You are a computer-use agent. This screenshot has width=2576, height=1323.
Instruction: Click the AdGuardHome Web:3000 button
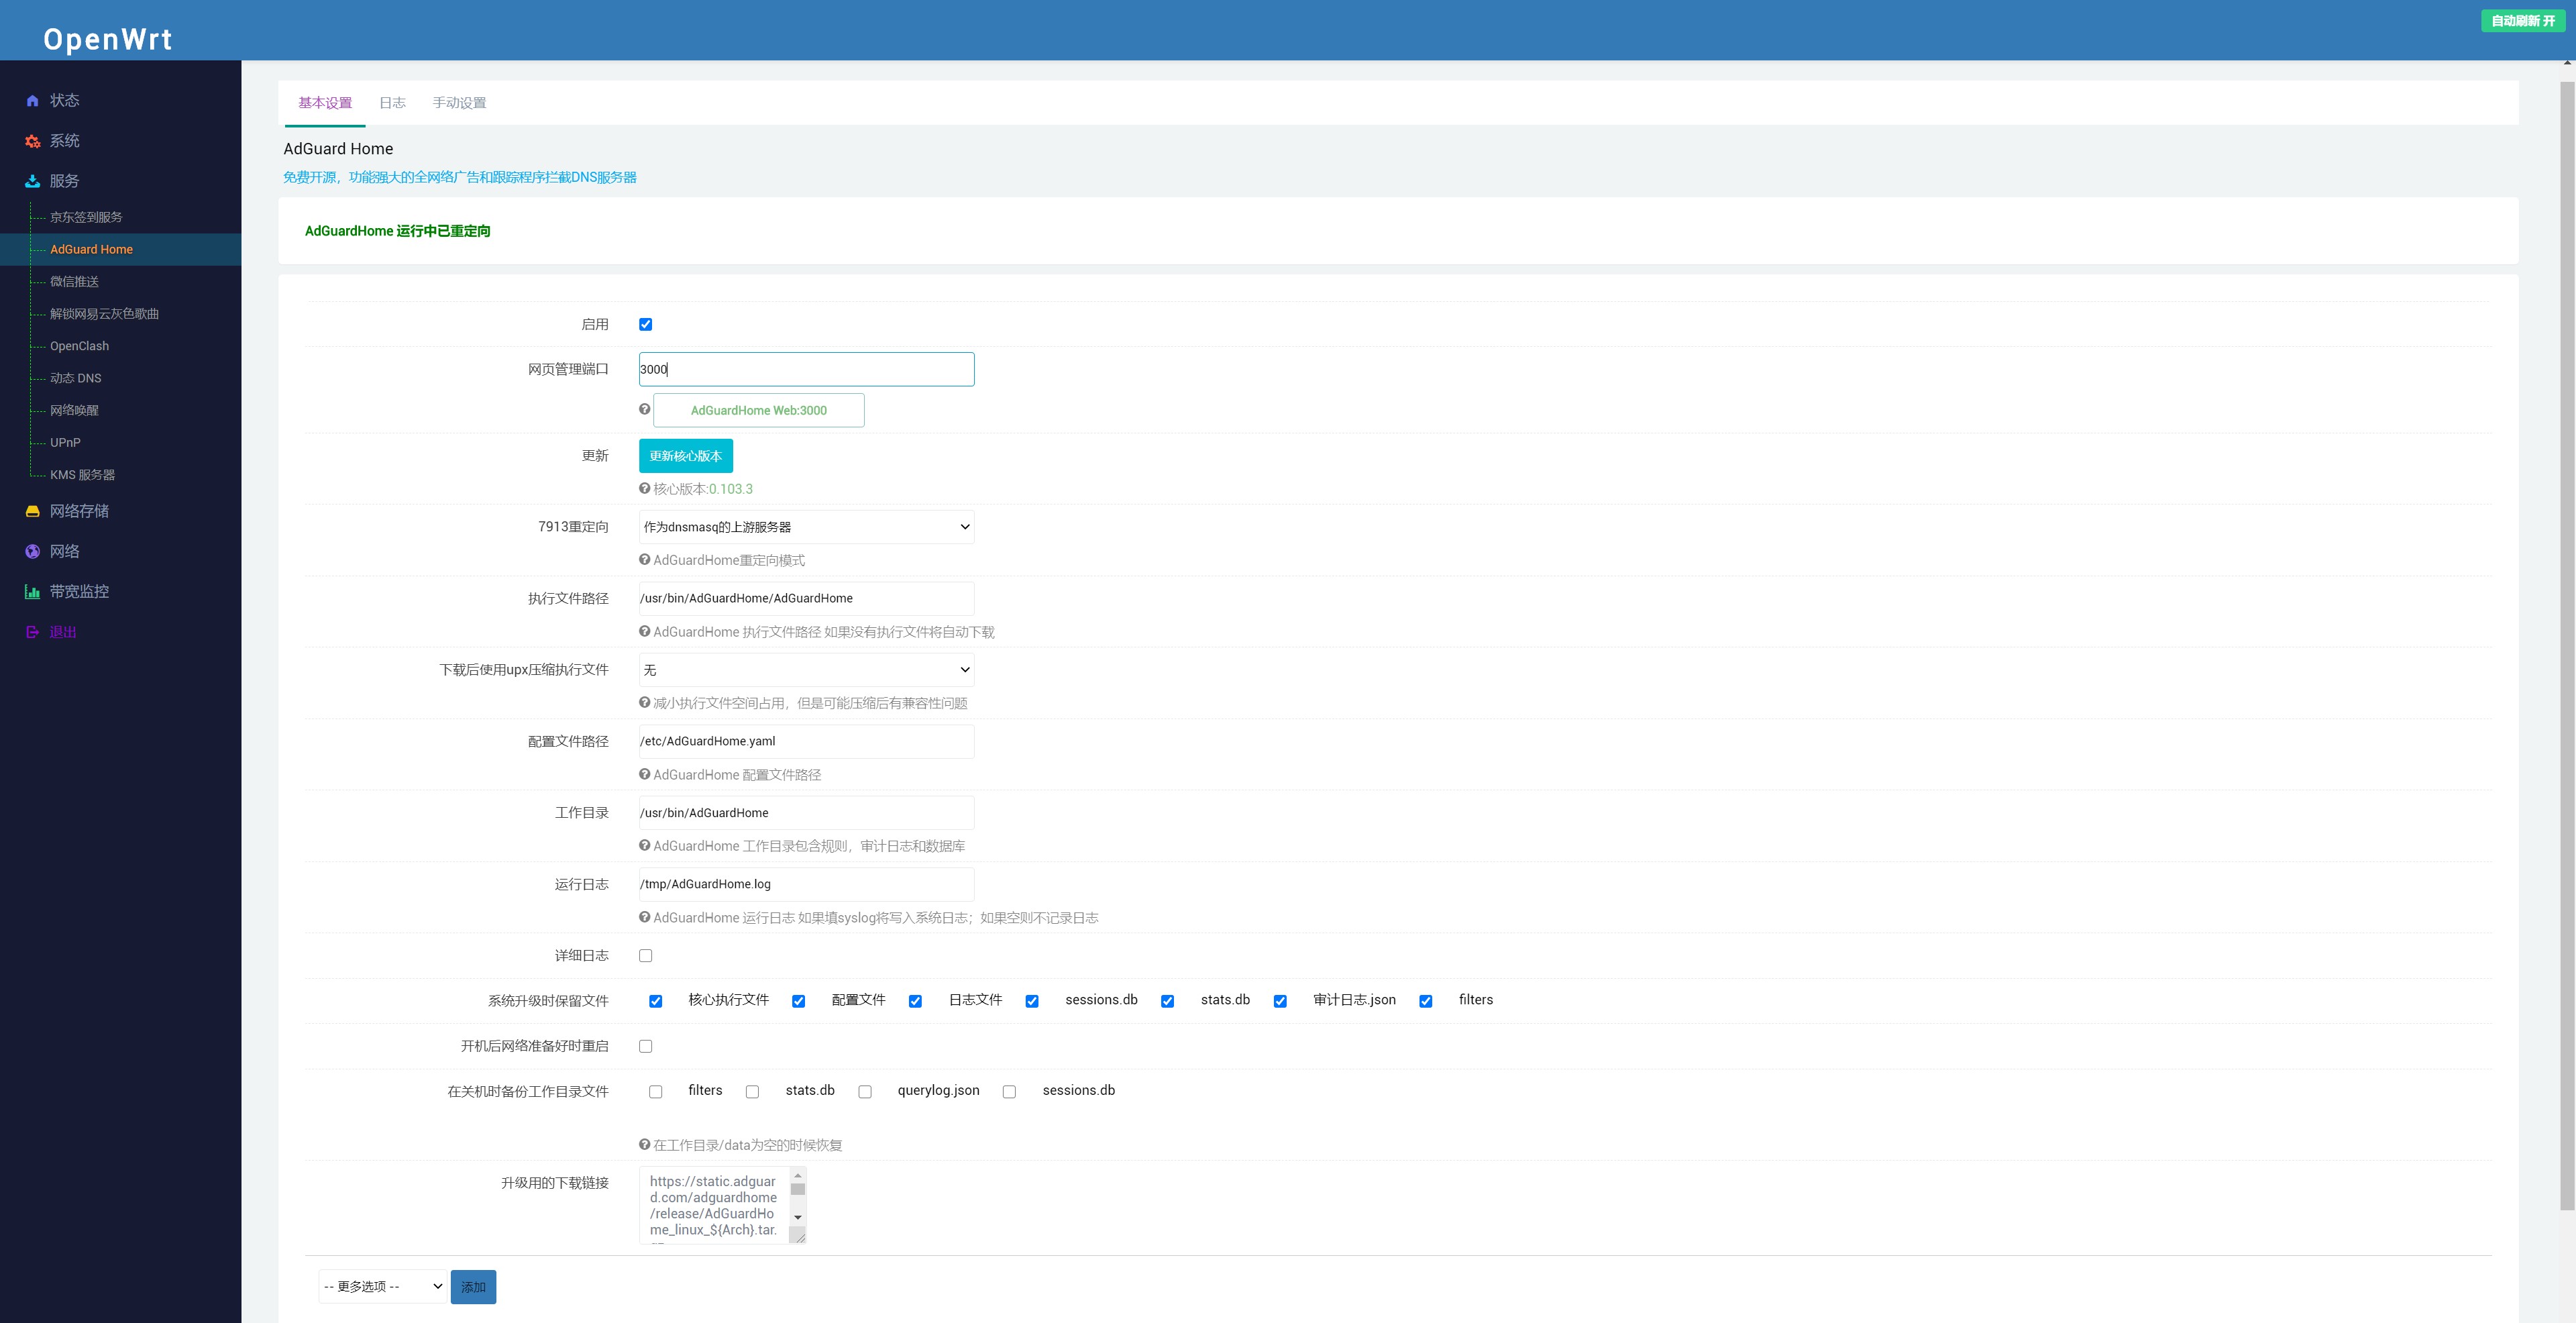pos(759,410)
